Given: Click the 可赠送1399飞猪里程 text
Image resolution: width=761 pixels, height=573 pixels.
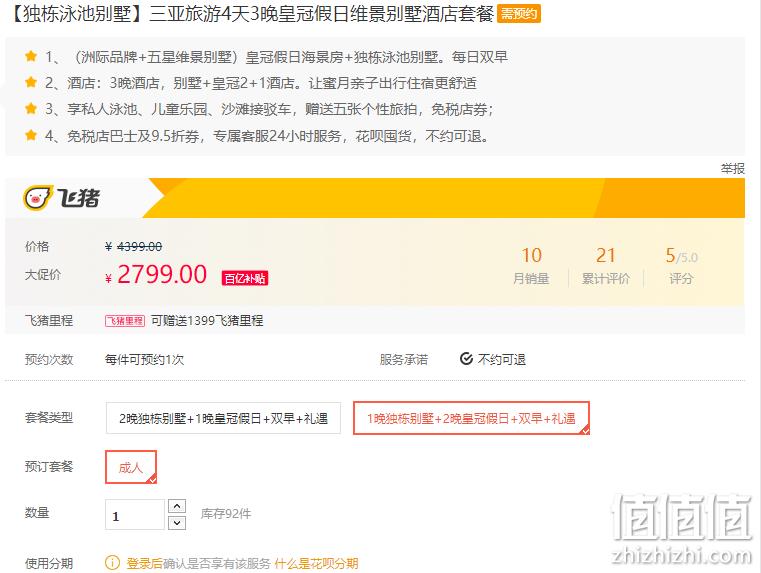Looking at the screenshot, I should 207,321.
